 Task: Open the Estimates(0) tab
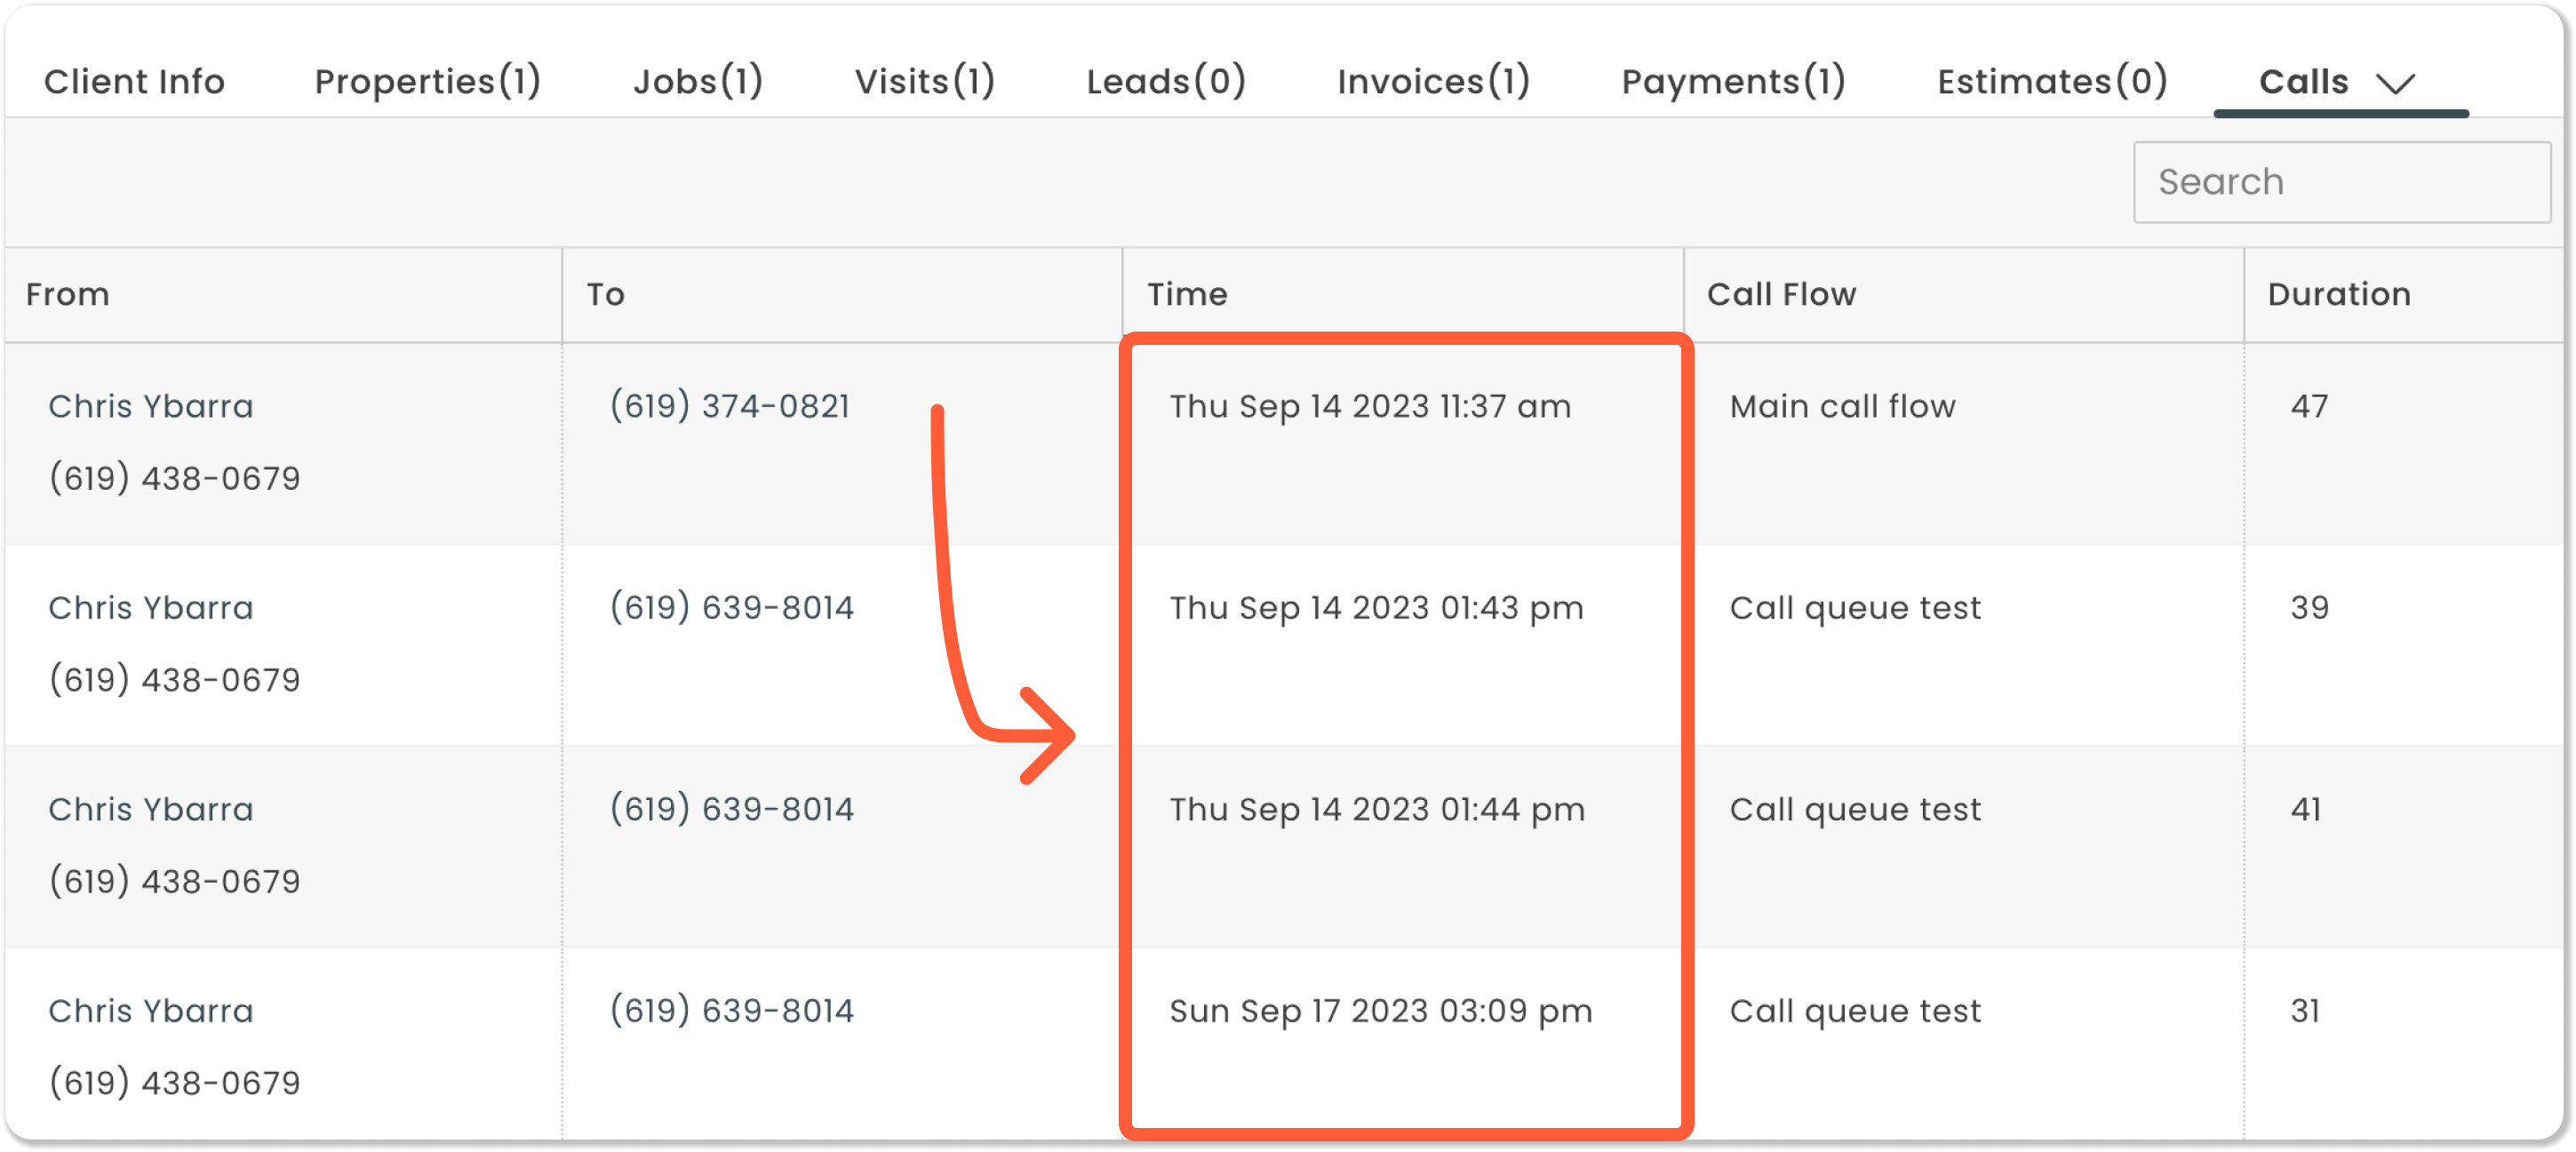point(2052,82)
